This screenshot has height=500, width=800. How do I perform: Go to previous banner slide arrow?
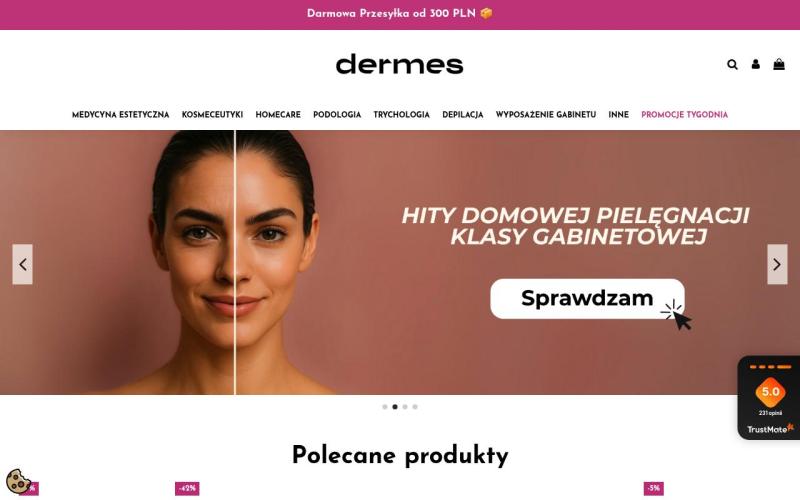tap(22, 264)
